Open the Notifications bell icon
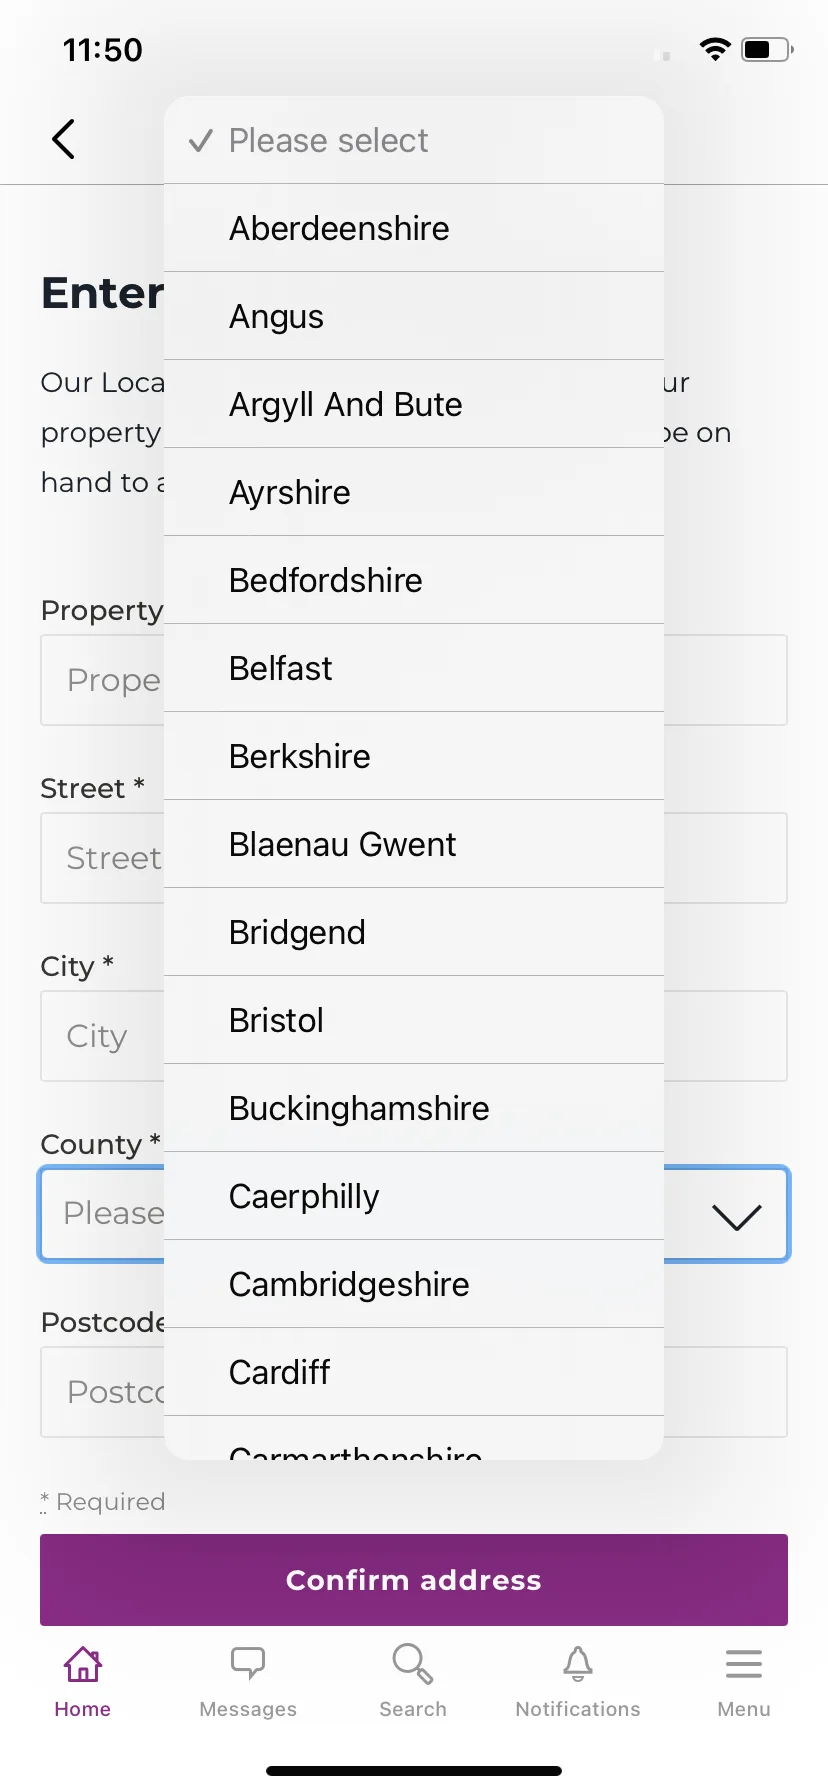The height and width of the screenshot is (1792, 828). coord(578,1664)
